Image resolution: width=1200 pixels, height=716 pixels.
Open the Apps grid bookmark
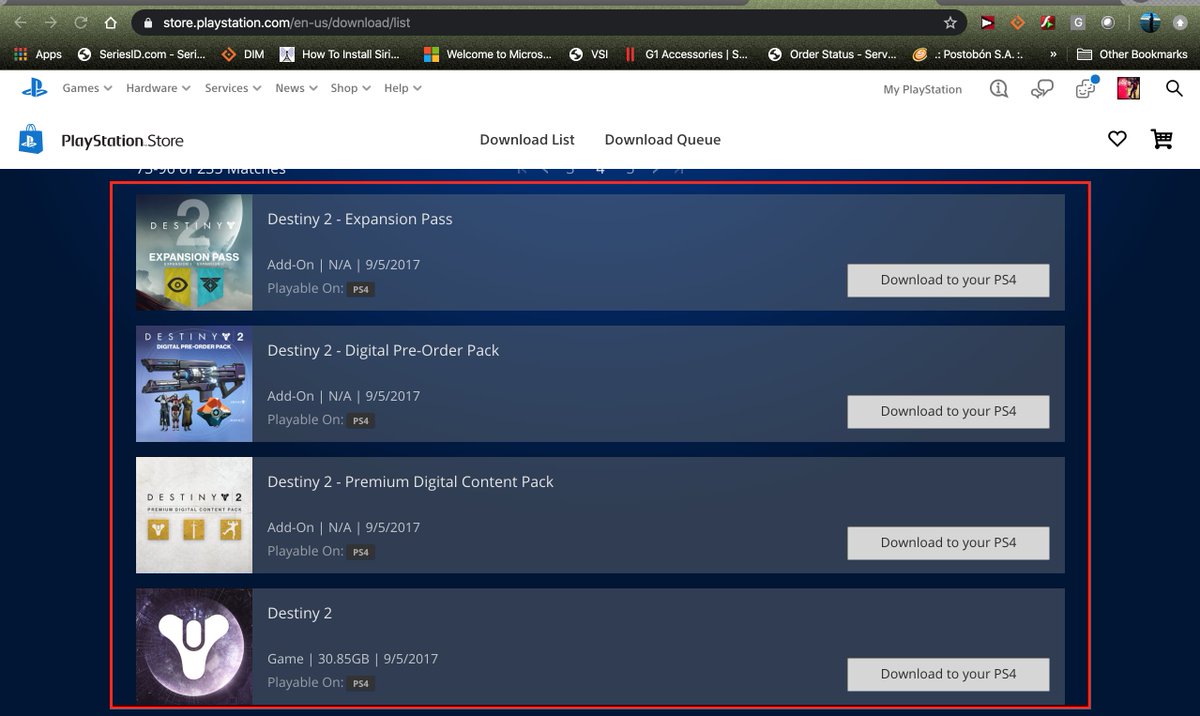tap(38, 54)
